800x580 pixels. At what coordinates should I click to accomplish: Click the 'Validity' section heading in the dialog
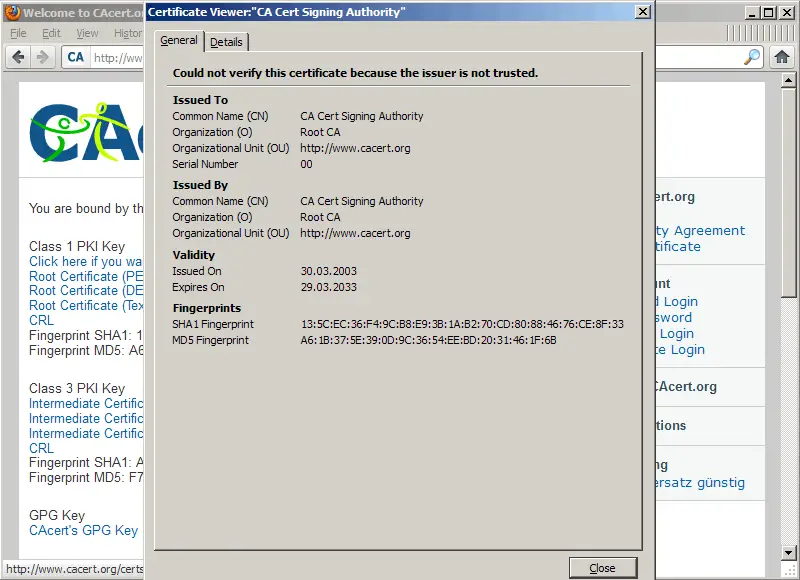193,255
